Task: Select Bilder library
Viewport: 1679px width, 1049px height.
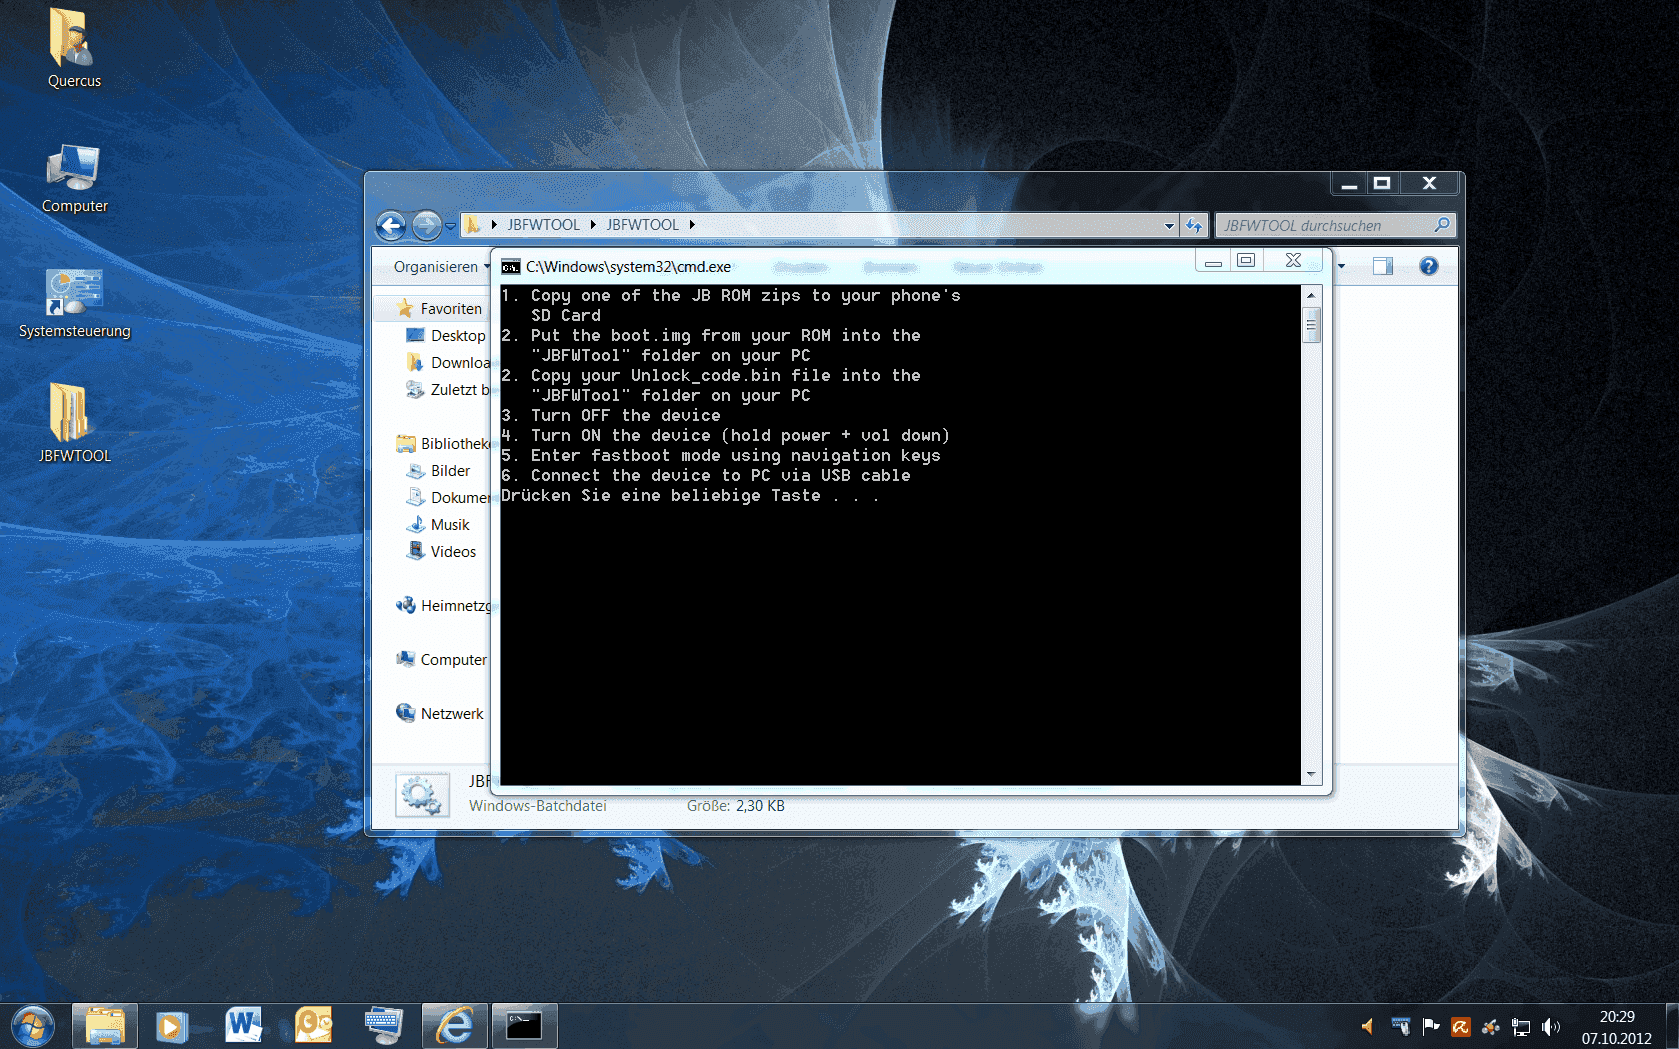Action: (439, 470)
